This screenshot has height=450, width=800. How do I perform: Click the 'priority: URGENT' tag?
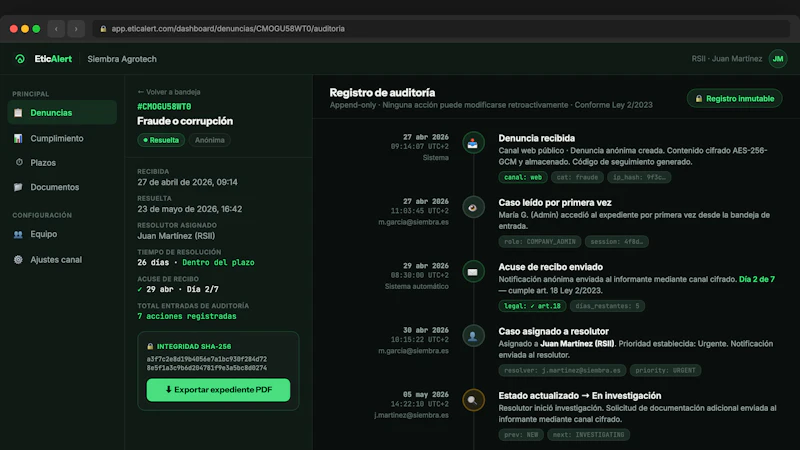[x=665, y=370]
